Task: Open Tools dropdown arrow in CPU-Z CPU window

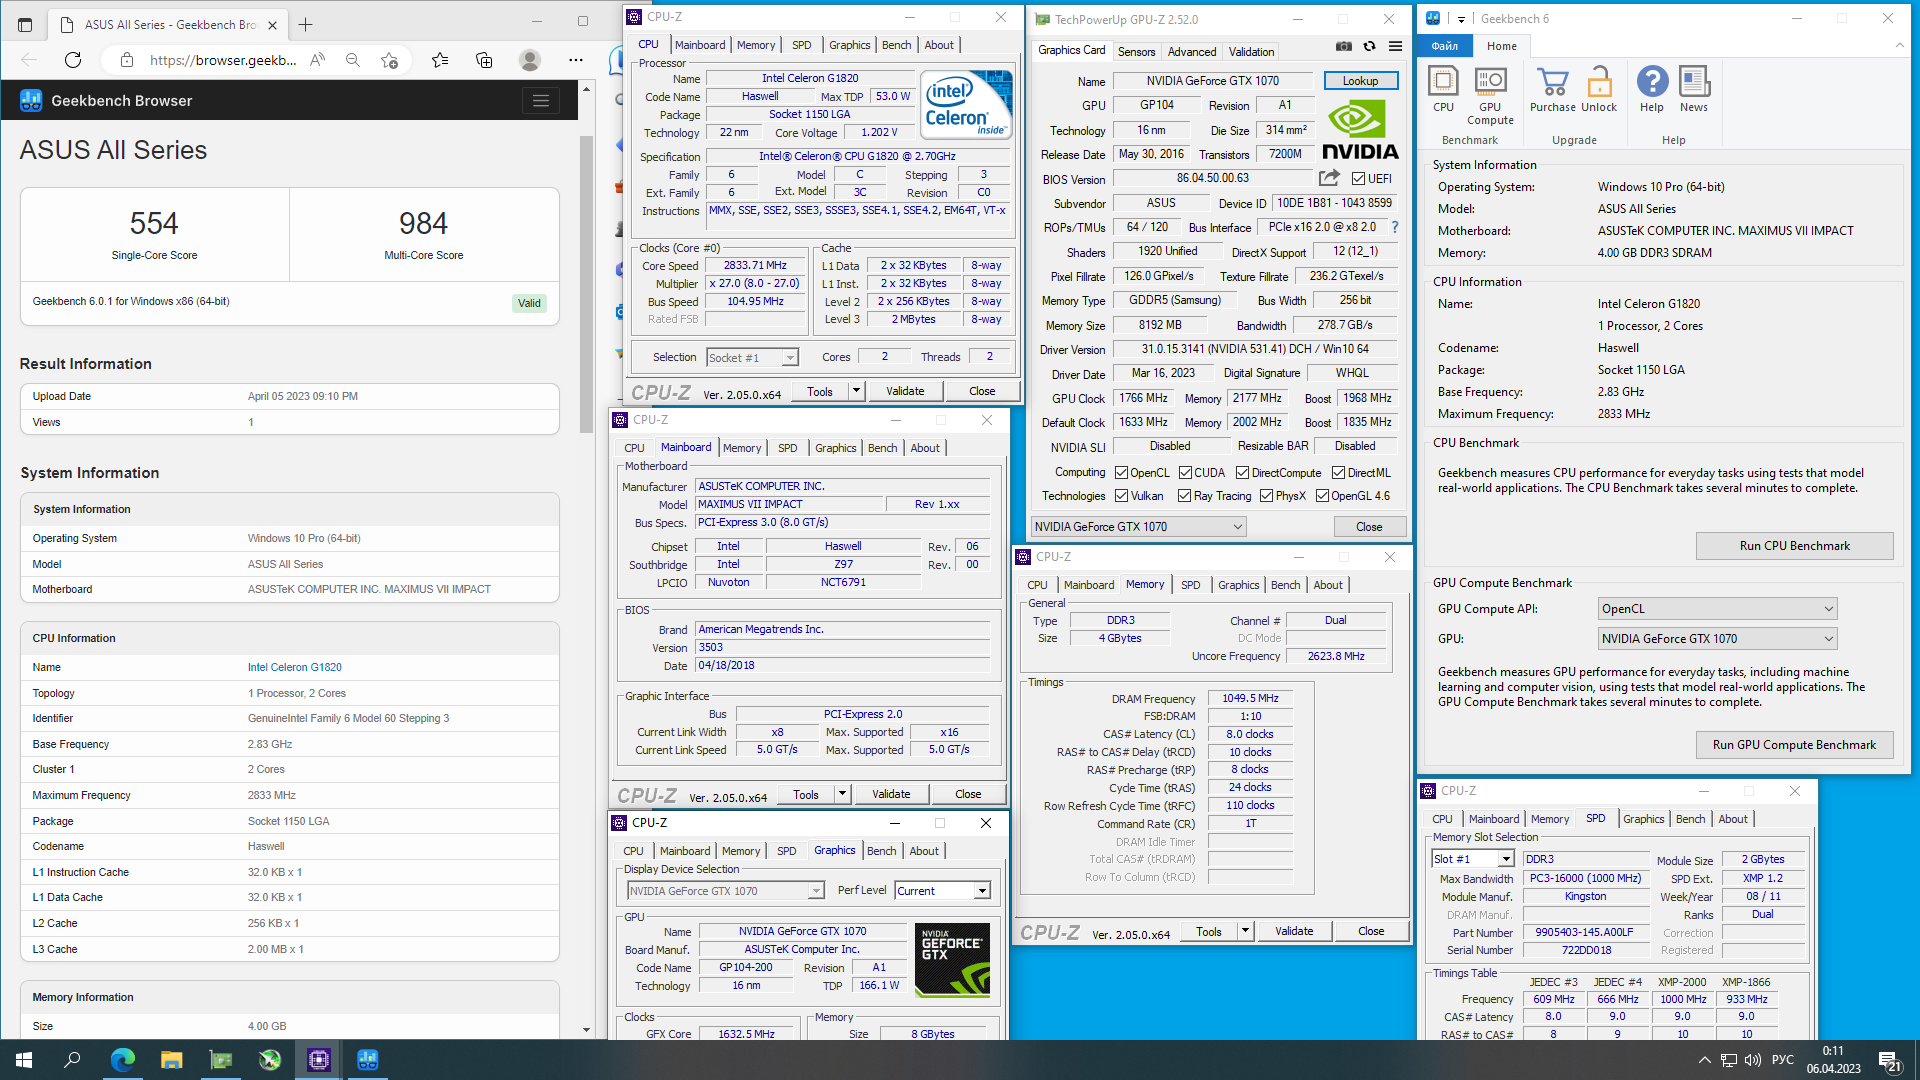Action: coord(857,391)
